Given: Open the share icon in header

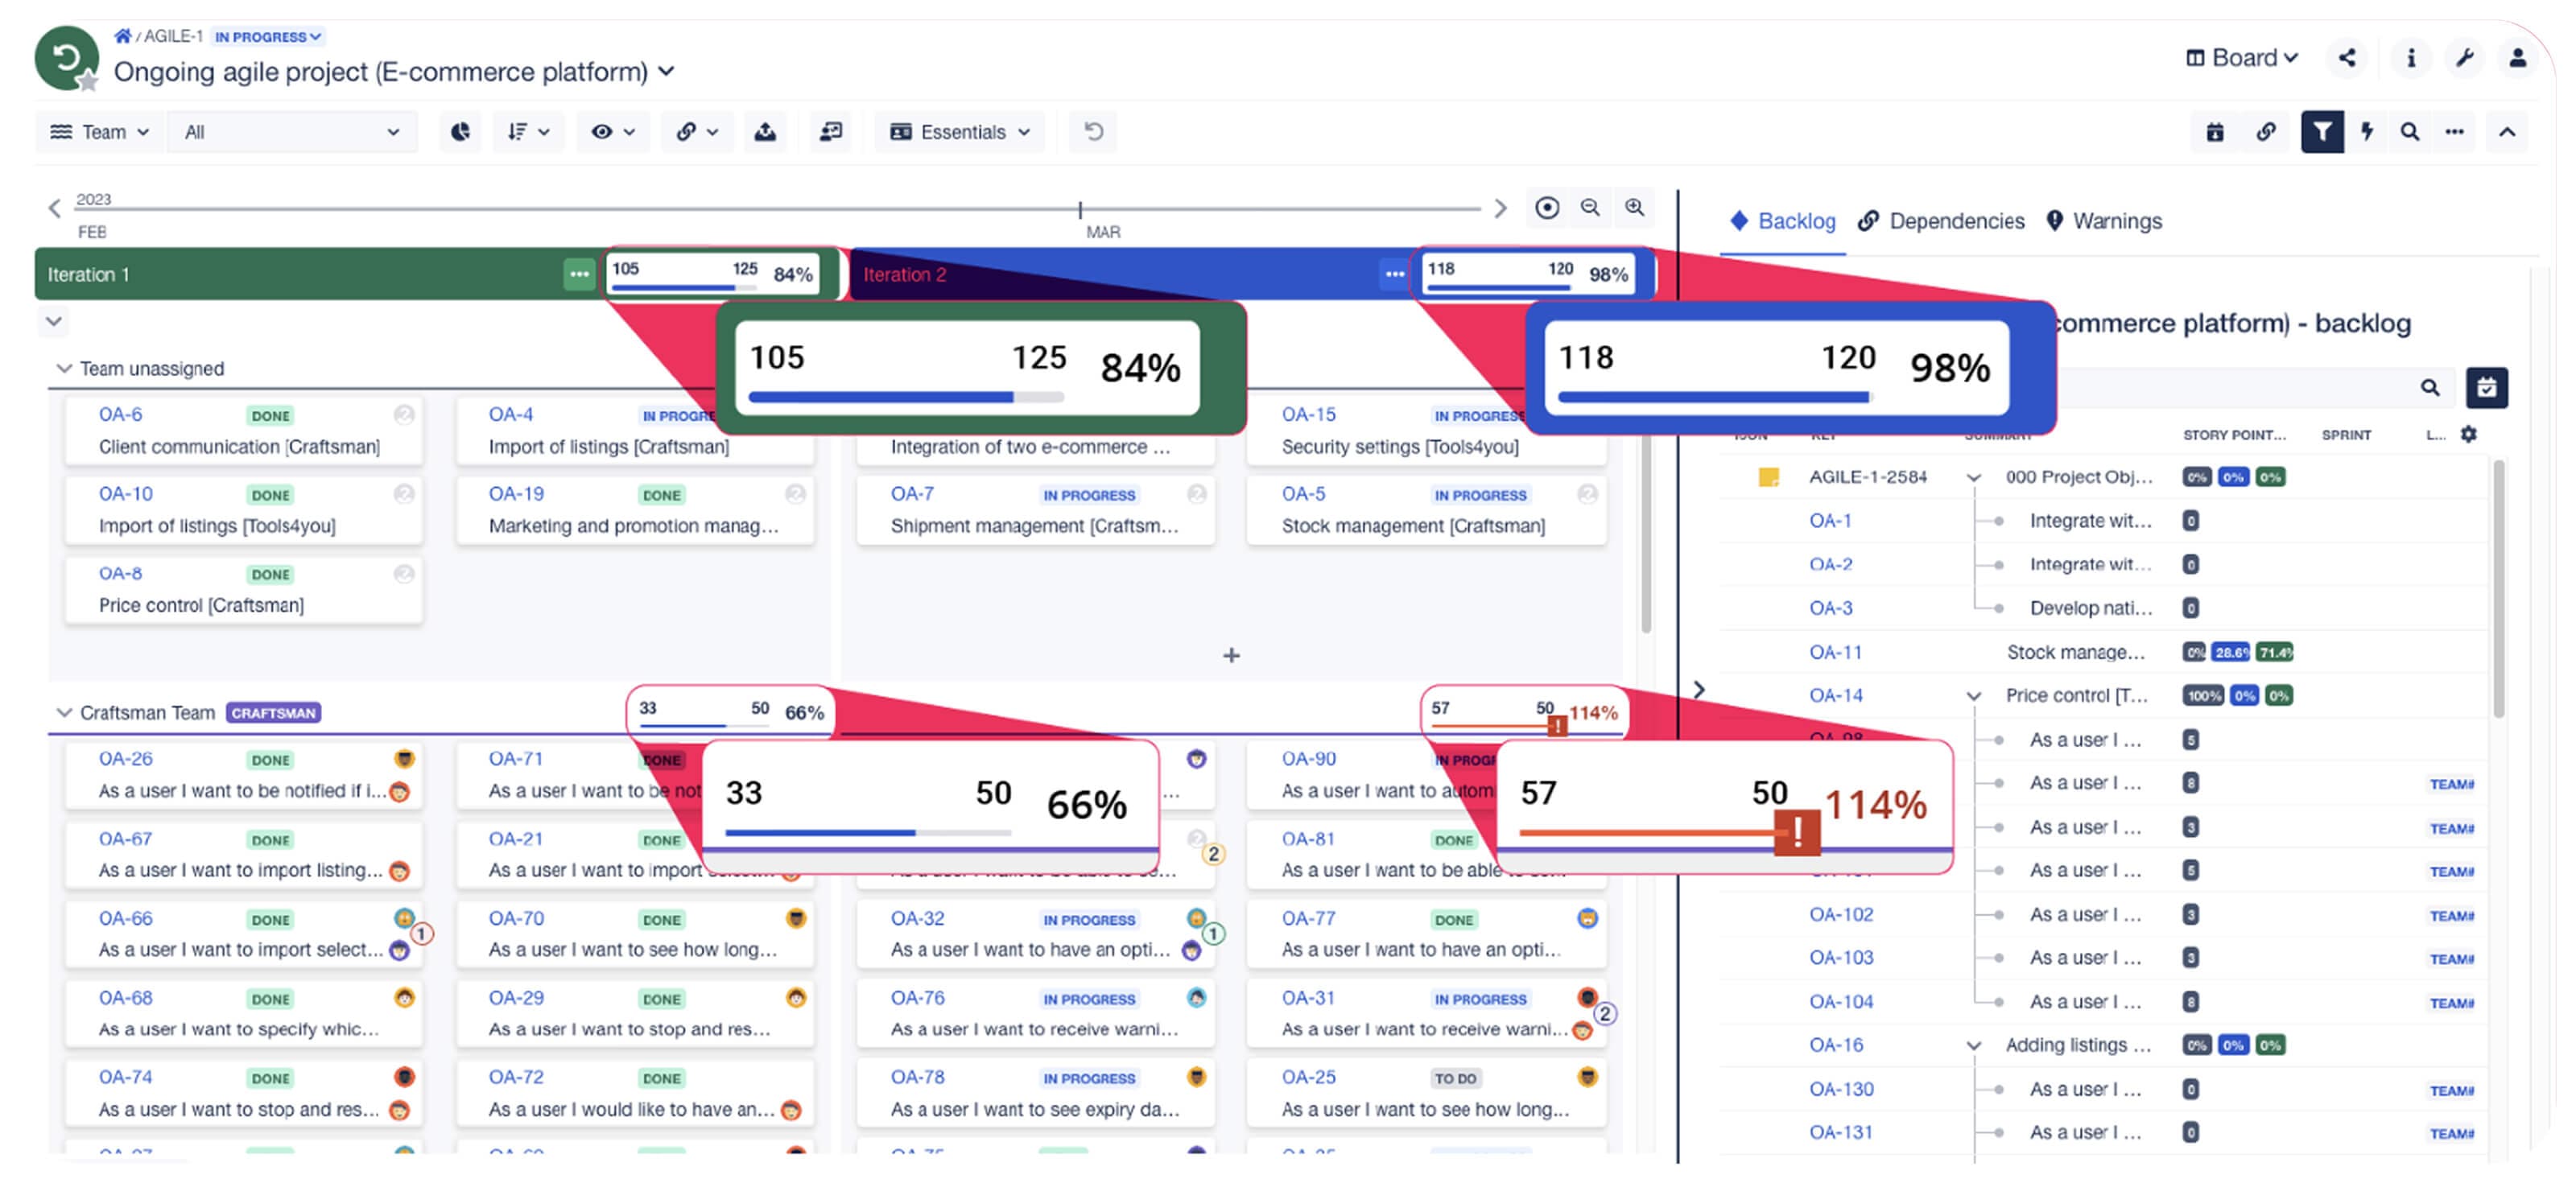Looking at the screenshot, I should (x=2347, y=58).
